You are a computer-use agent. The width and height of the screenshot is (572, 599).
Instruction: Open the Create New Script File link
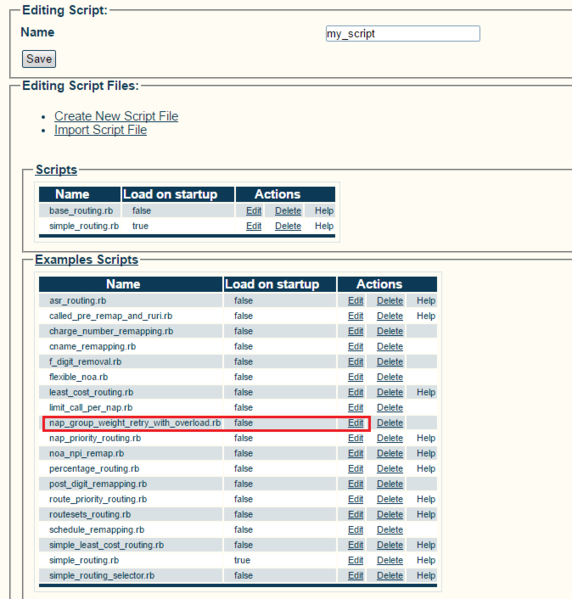click(x=116, y=116)
